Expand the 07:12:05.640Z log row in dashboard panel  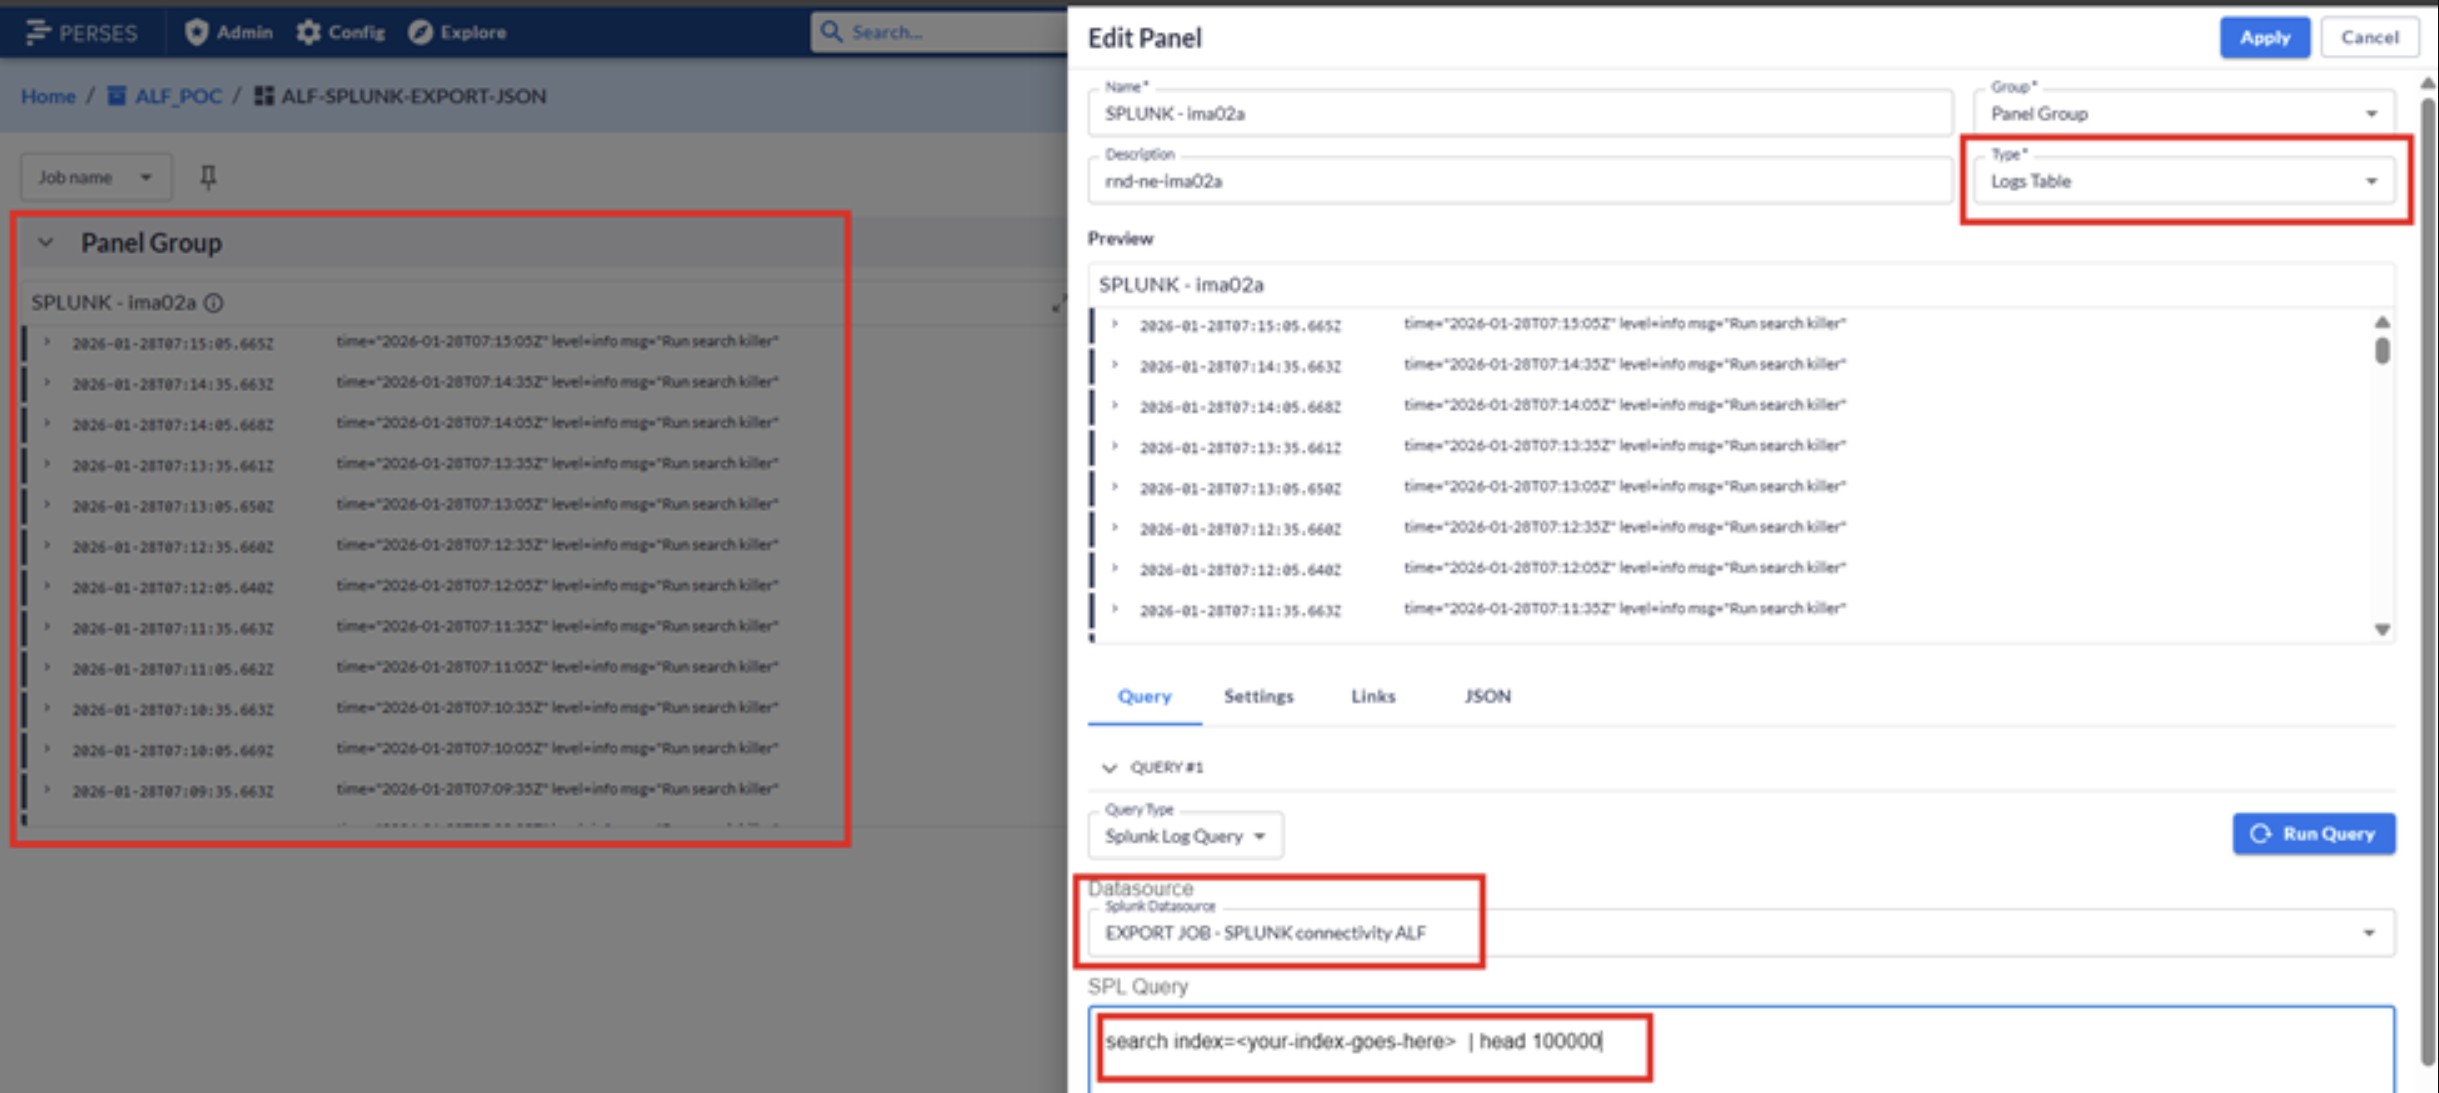click(x=47, y=586)
